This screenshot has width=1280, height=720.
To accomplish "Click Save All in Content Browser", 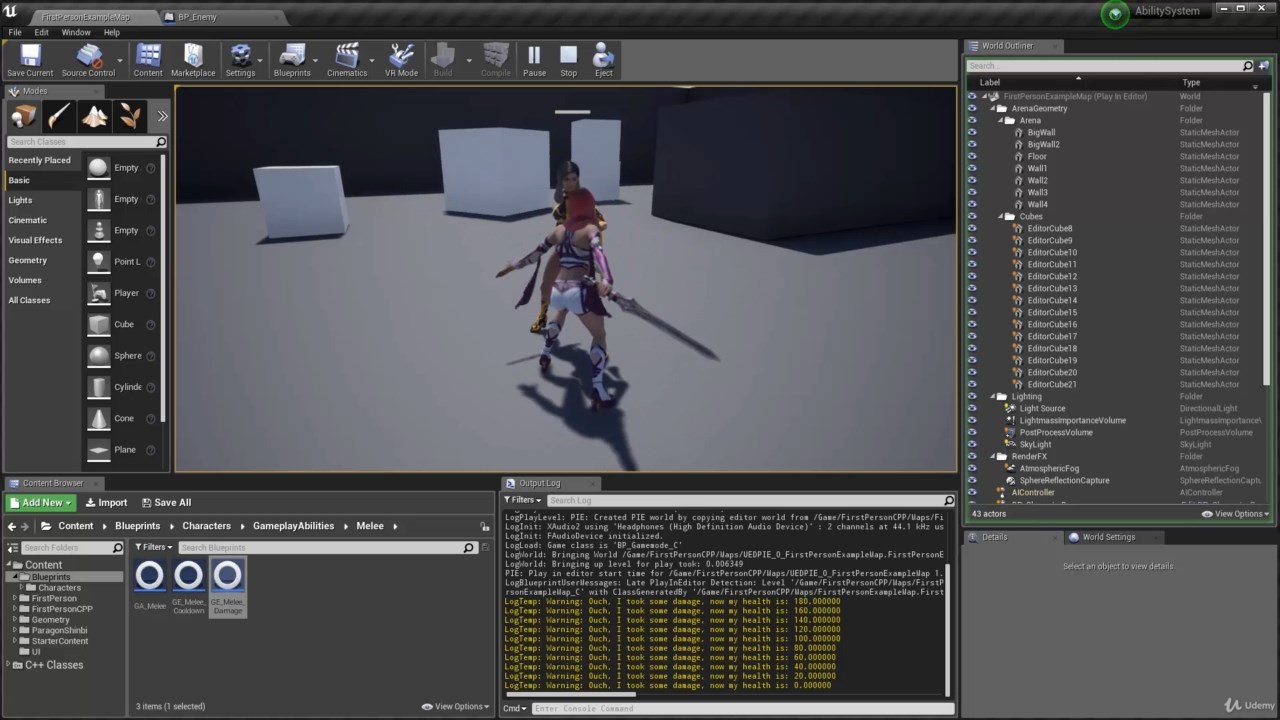I will pos(166,503).
